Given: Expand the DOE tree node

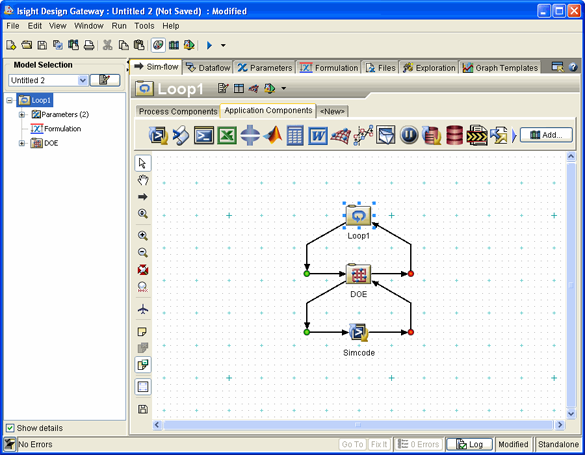Looking at the screenshot, I should click(22, 143).
